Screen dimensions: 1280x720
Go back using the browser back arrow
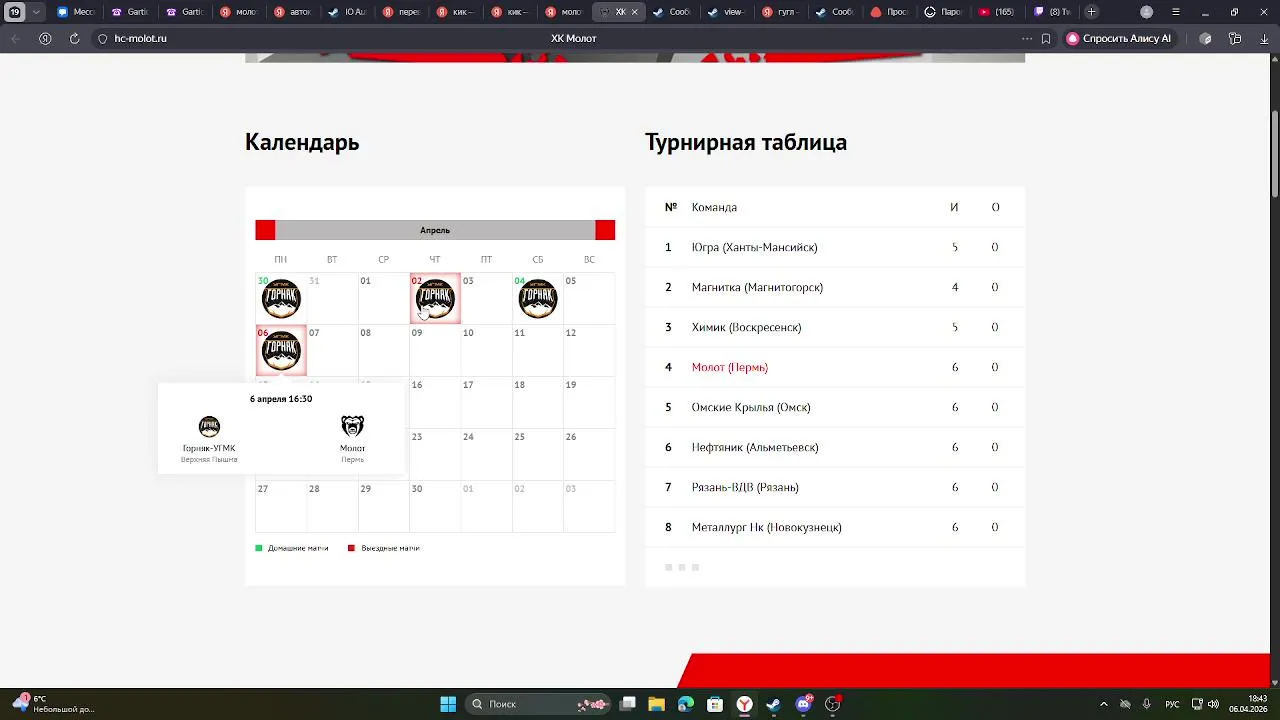pos(15,38)
